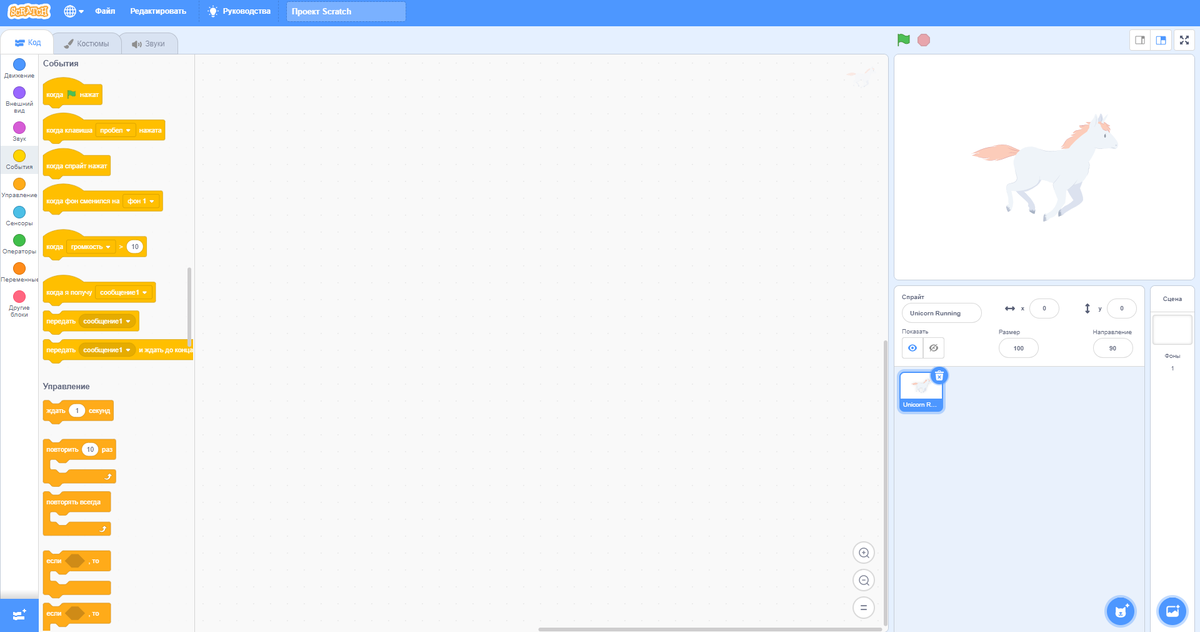This screenshot has height=632, width=1200.
Task: Open the Редактировать menu
Action: pyautogui.click(x=158, y=11)
